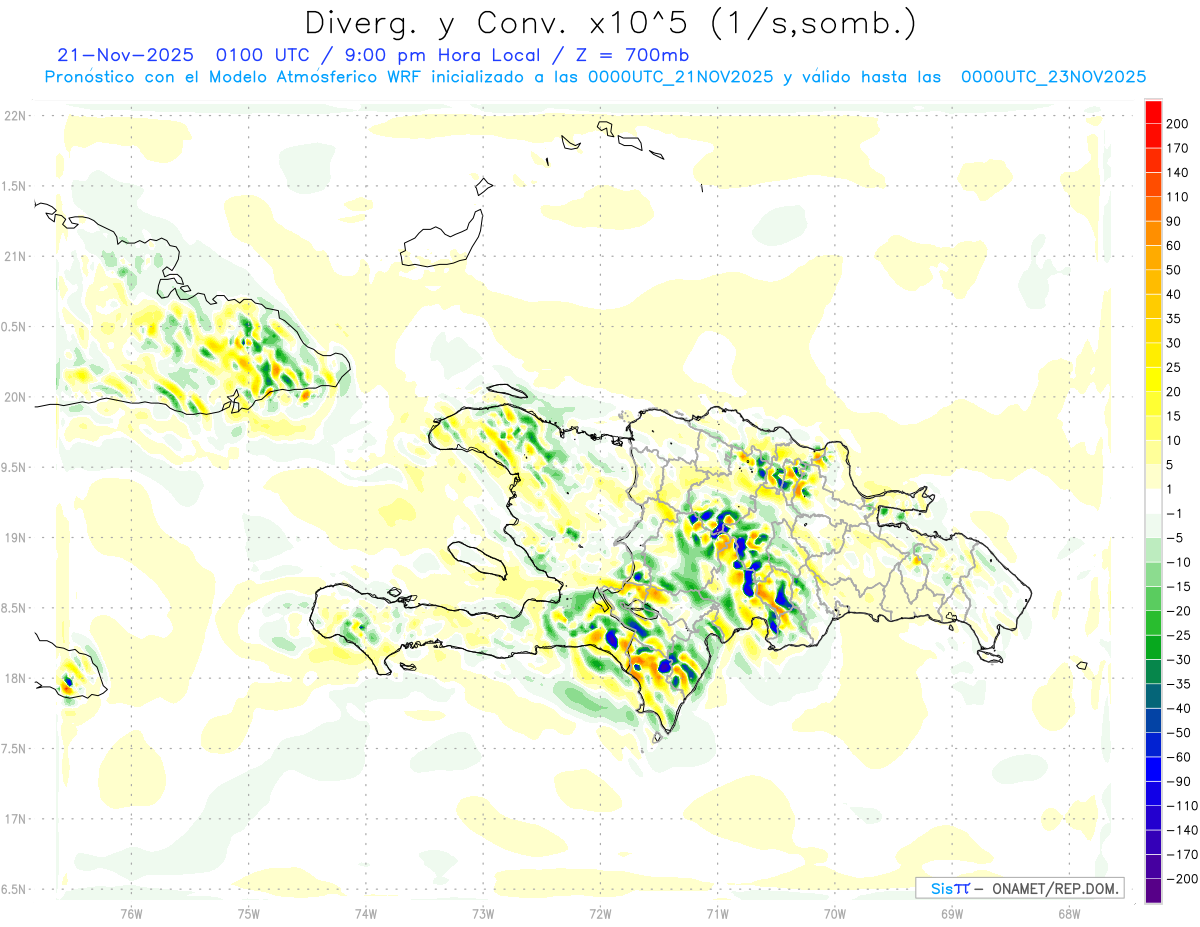The width and height of the screenshot is (1200, 927).
Task: Click the '68W' longitude label
Action: (x=1069, y=913)
